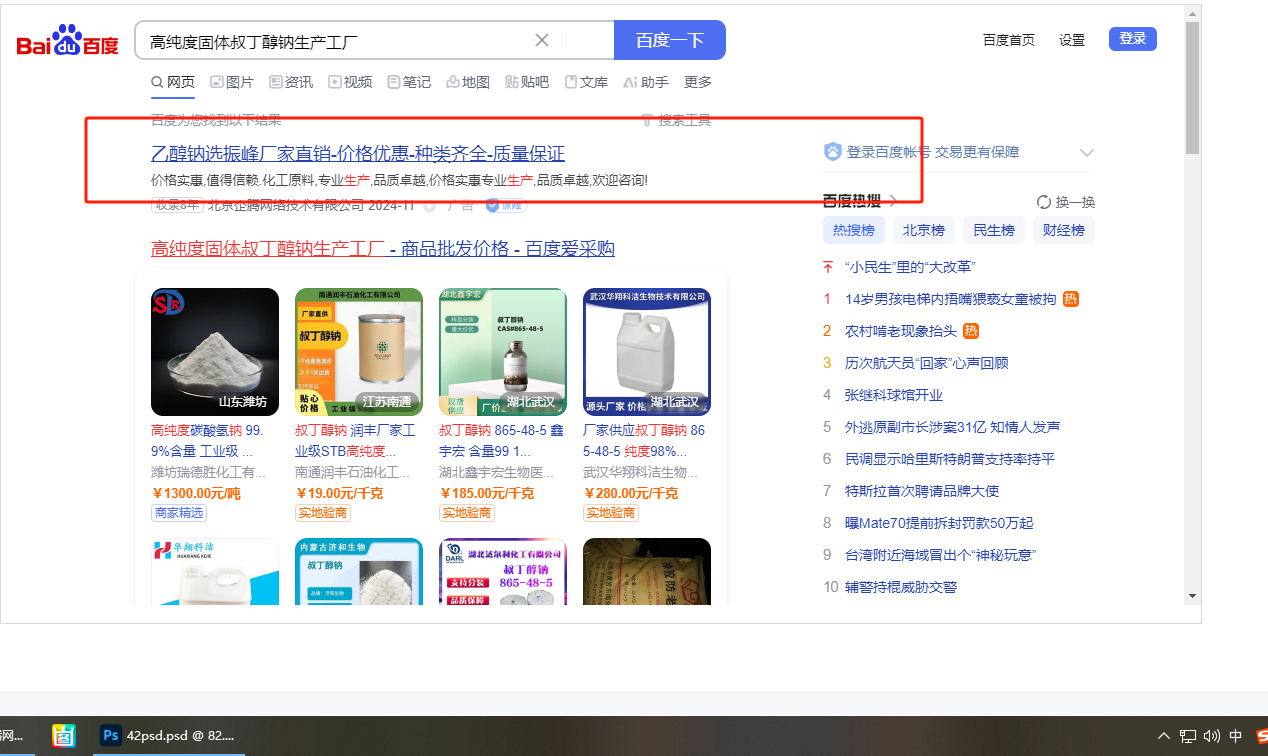Open the 湖北武汉 brown bottle product image
The image size is (1268, 756).
[503, 352]
